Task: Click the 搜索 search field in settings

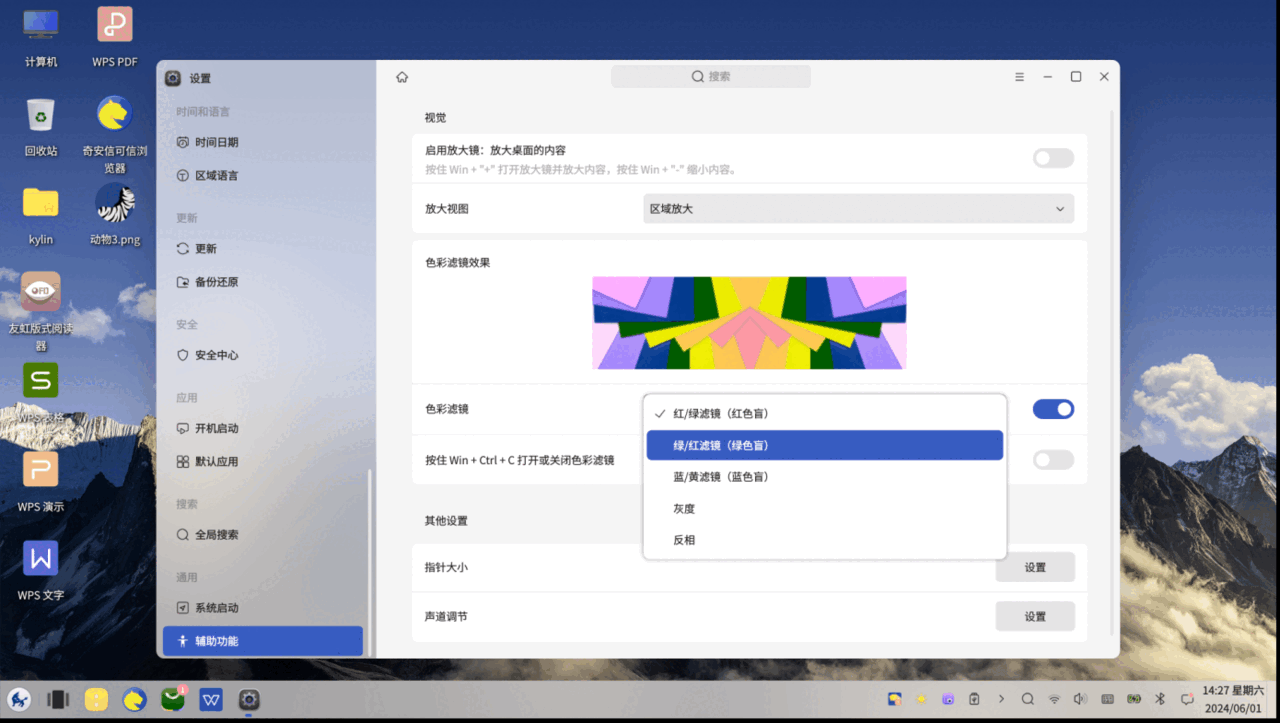Action: pyautogui.click(x=711, y=77)
